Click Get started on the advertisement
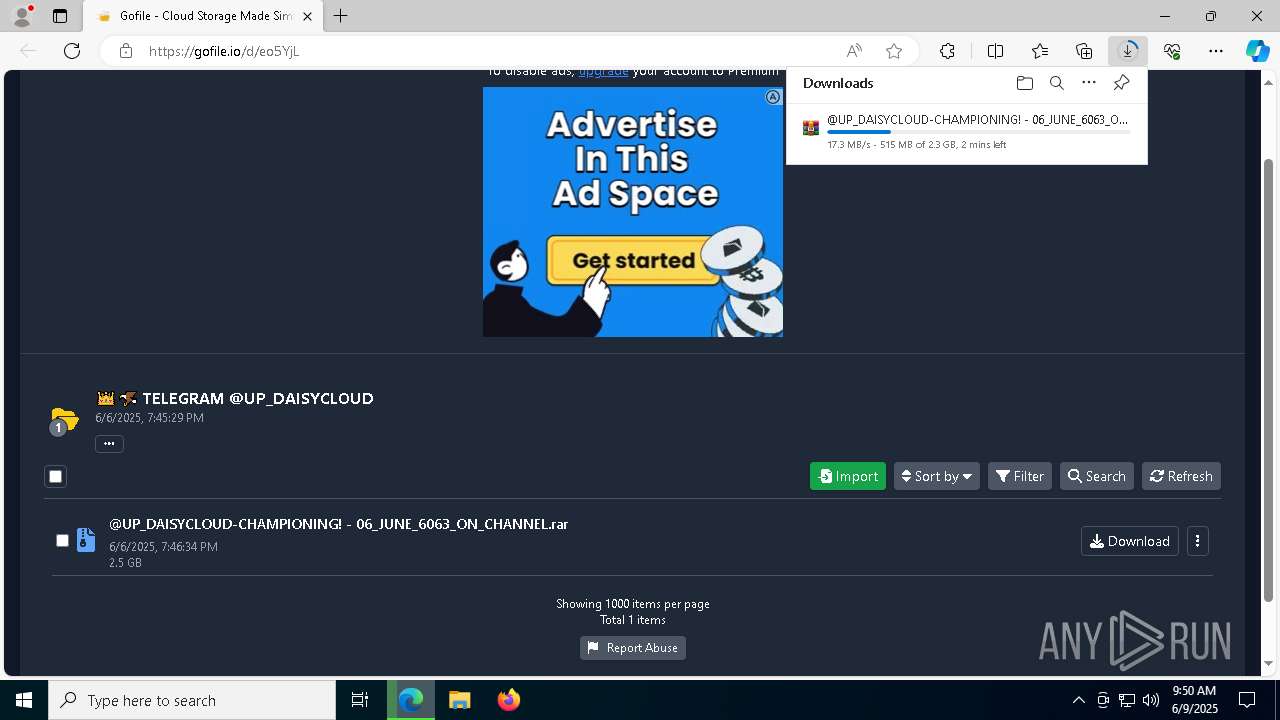This screenshot has height=720, width=1280. [633, 261]
